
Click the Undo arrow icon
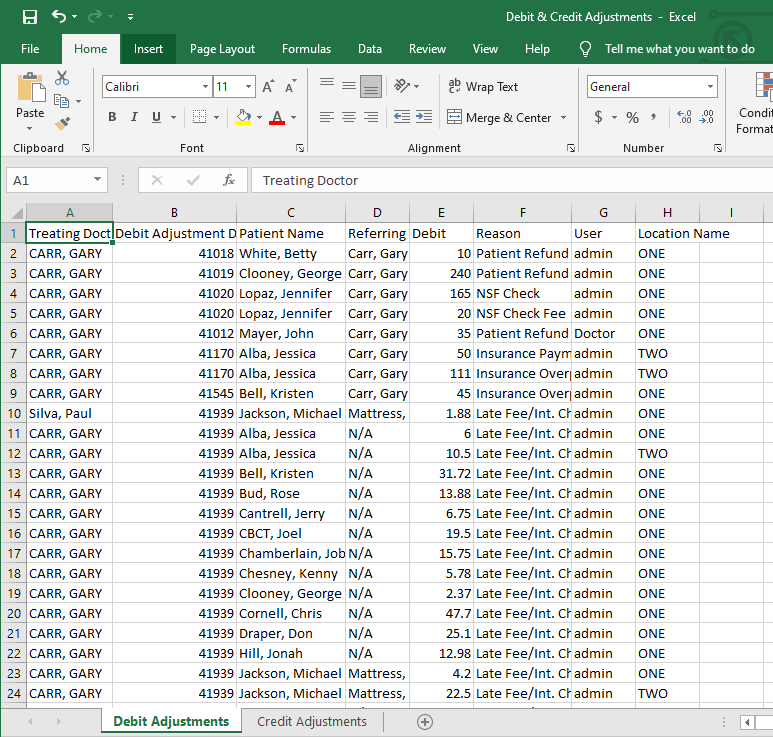(59, 17)
